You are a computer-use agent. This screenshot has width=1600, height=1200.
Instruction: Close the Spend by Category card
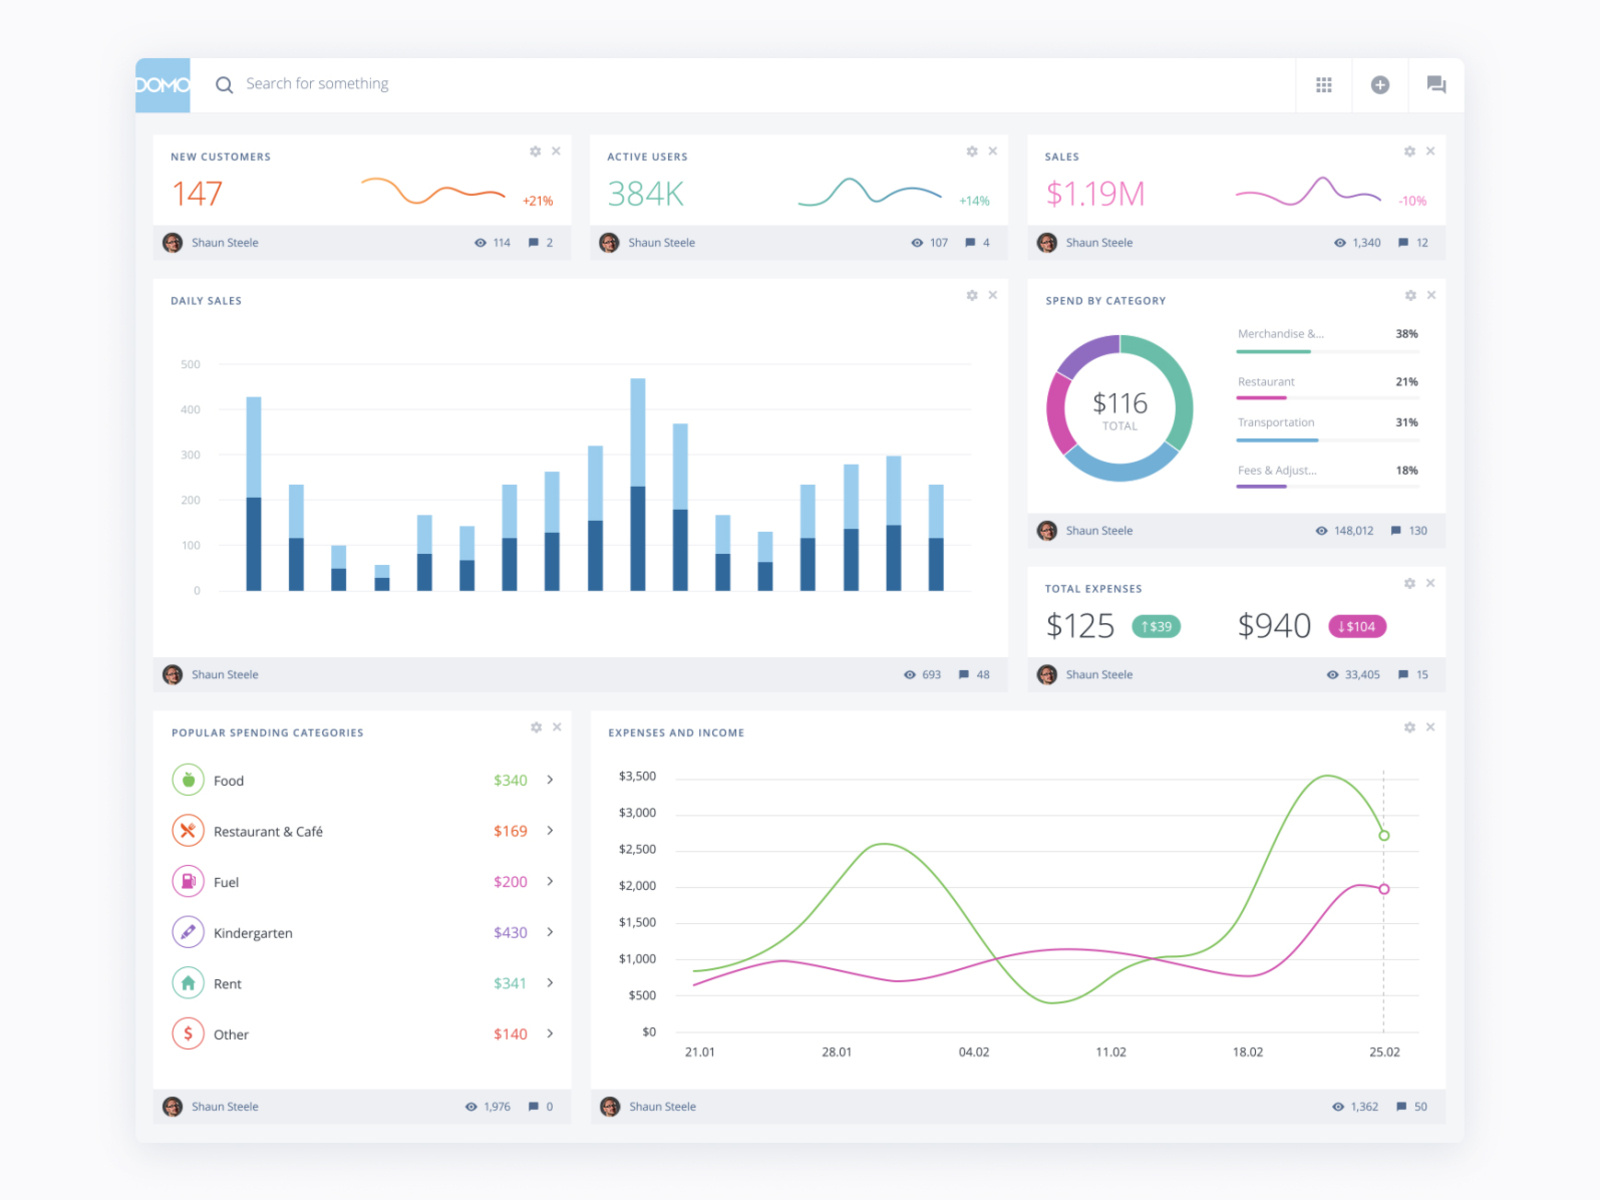pos(1431,295)
